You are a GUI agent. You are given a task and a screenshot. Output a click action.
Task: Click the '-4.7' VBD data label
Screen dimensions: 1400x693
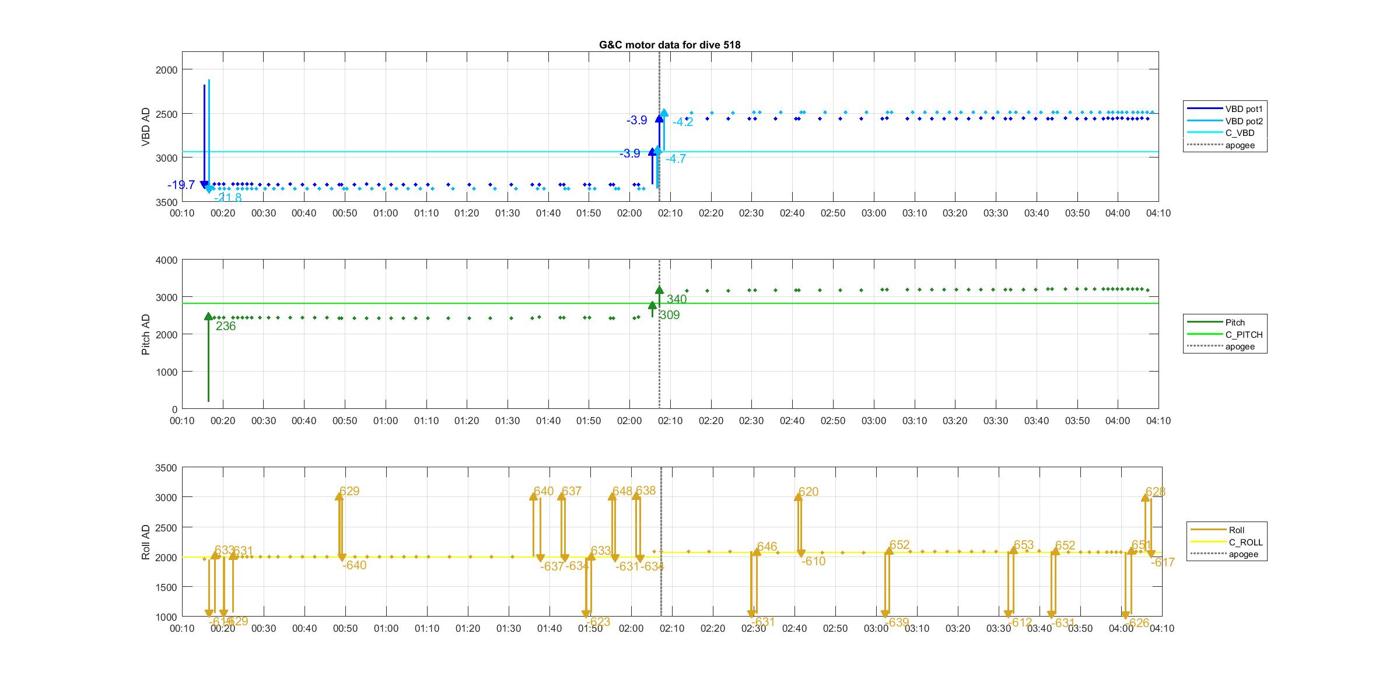click(x=676, y=158)
